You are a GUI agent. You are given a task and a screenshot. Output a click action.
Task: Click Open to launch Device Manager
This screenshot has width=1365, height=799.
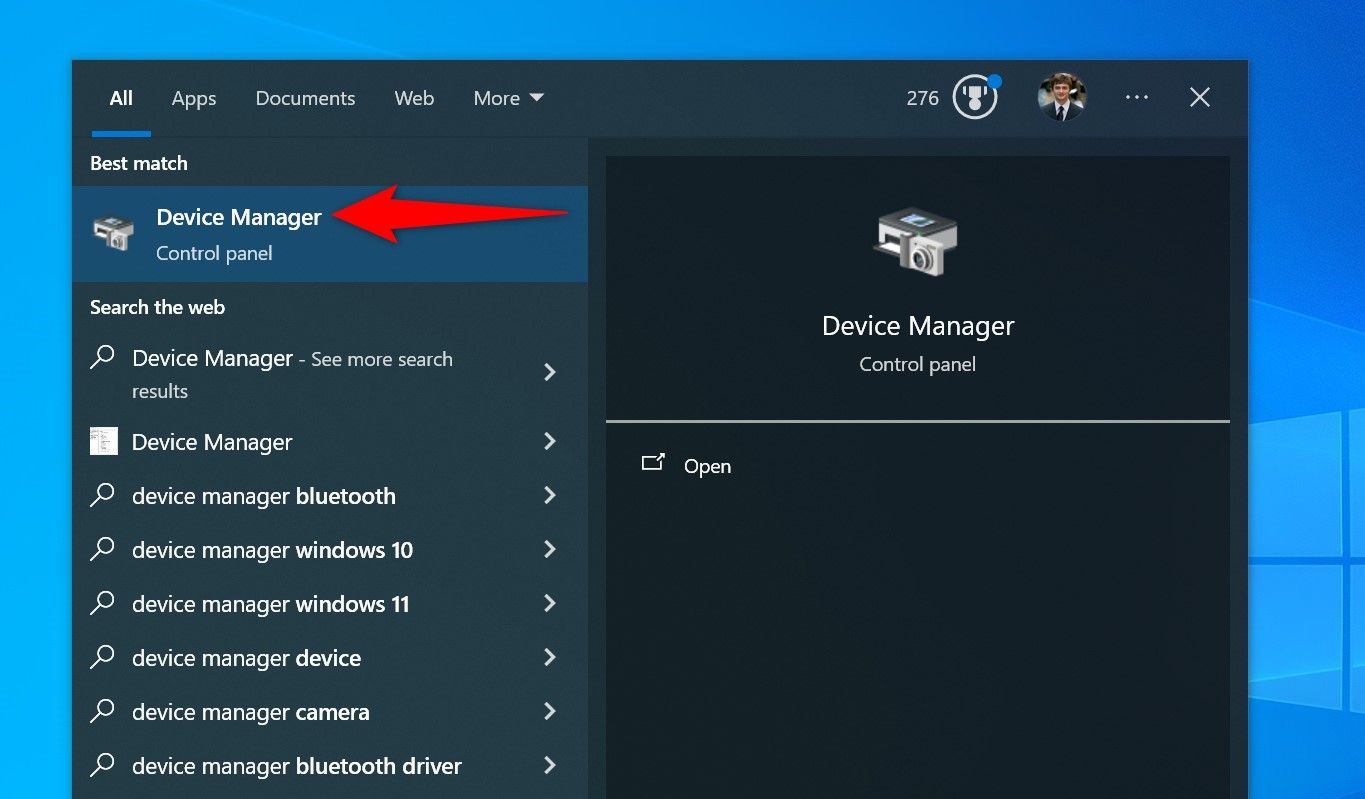[707, 466]
